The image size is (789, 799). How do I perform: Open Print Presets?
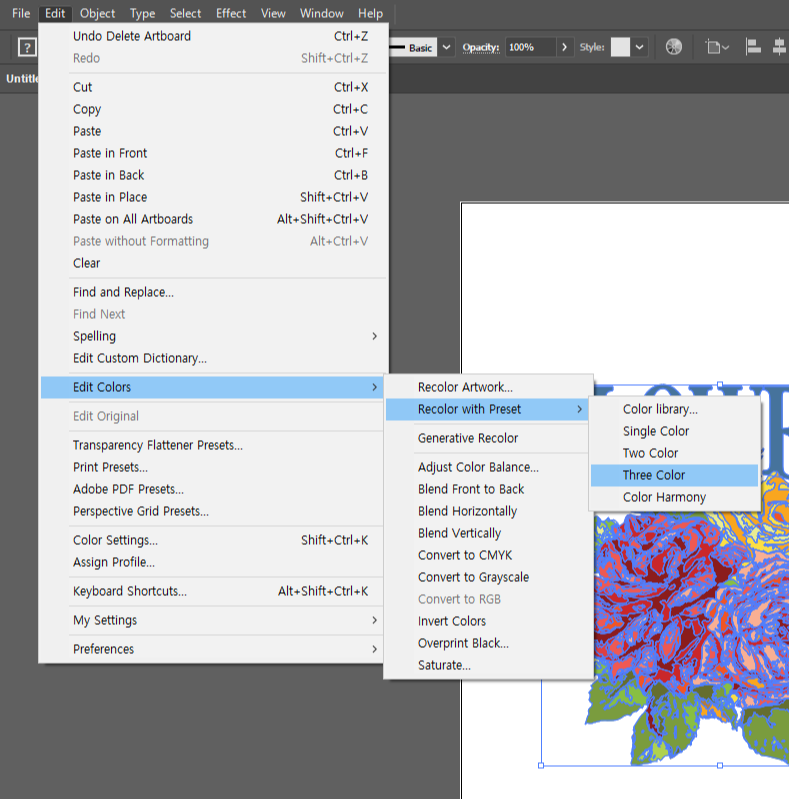pyautogui.click(x=212, y=467)
